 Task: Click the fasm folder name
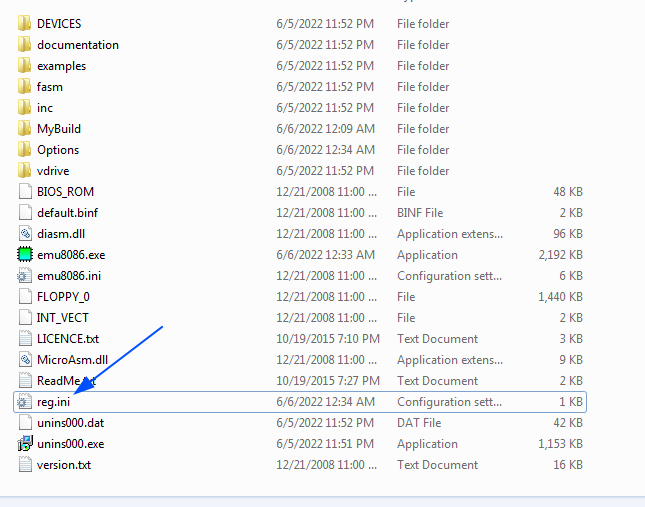pyautogui.click(x=50, y=87)
